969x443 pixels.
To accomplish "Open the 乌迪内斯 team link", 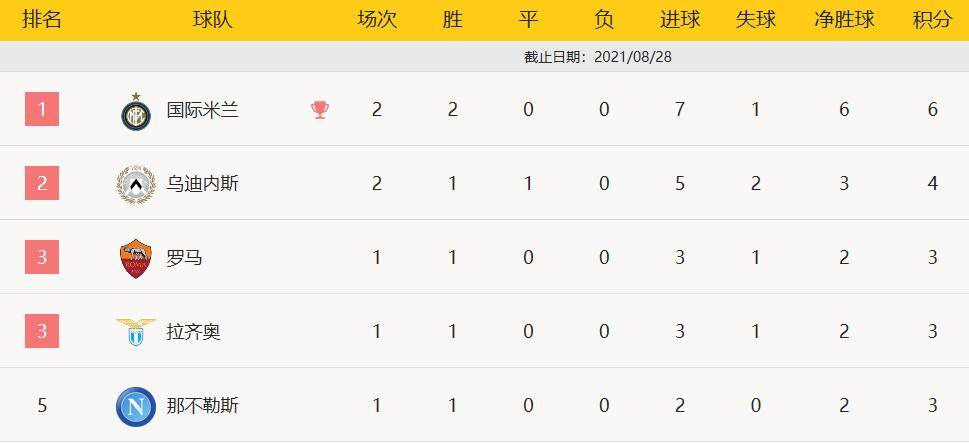I will tap(202, 184).
